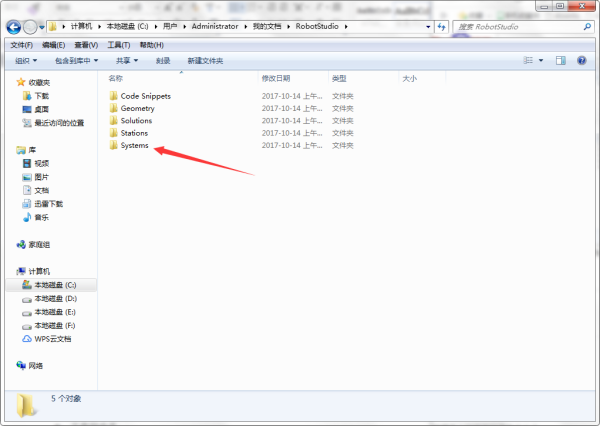Viewport: 600px width, 426px height.
Task: Open 迅雷下载 library in sidebar
Action: click(48, 204)
